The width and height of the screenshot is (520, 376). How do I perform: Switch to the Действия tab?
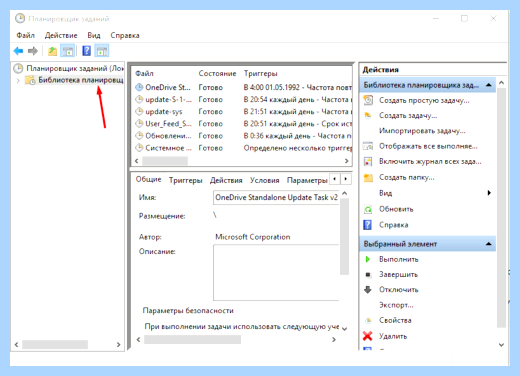226,180
